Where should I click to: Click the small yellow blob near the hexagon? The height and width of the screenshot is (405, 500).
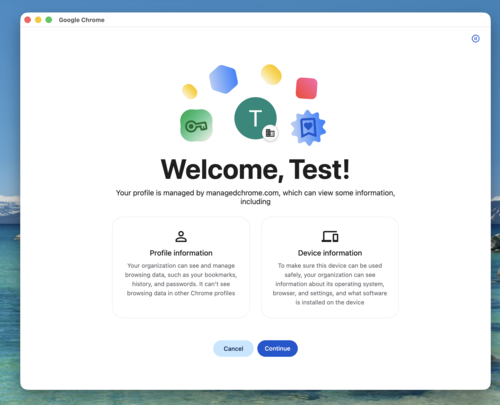(x=190, y=91)
